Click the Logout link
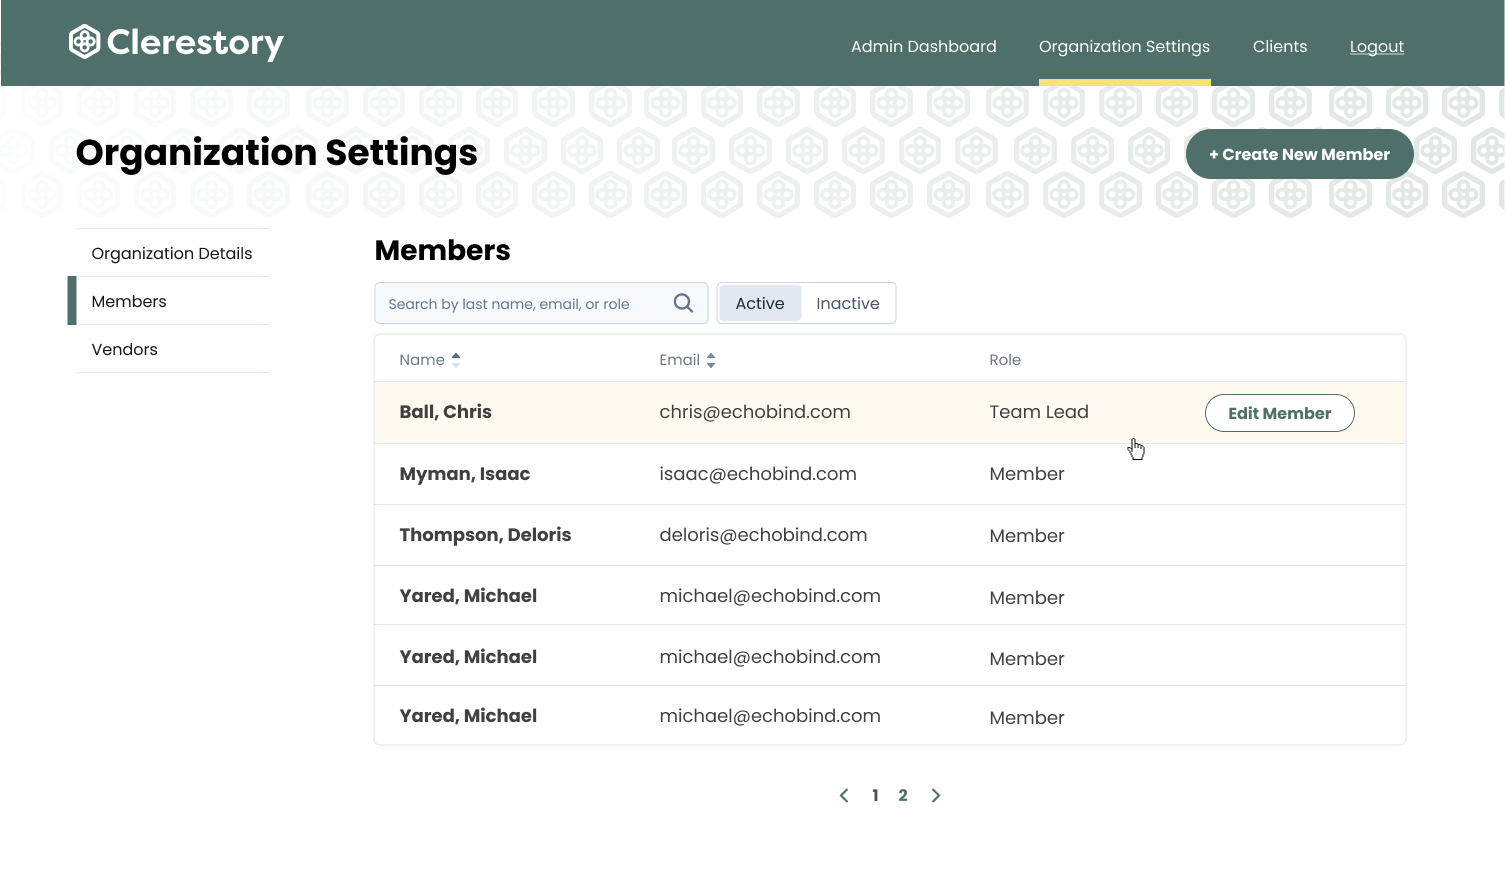 point(1376,46)
